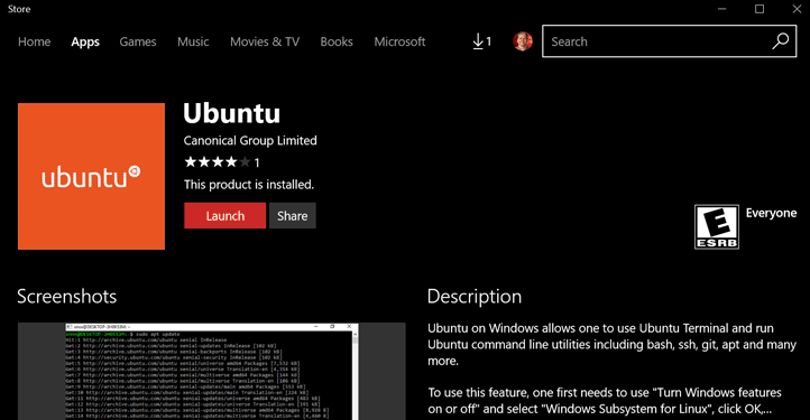Select the Apps tab
The width and height of the screenshot is (810, 420).
click(85, 42)
